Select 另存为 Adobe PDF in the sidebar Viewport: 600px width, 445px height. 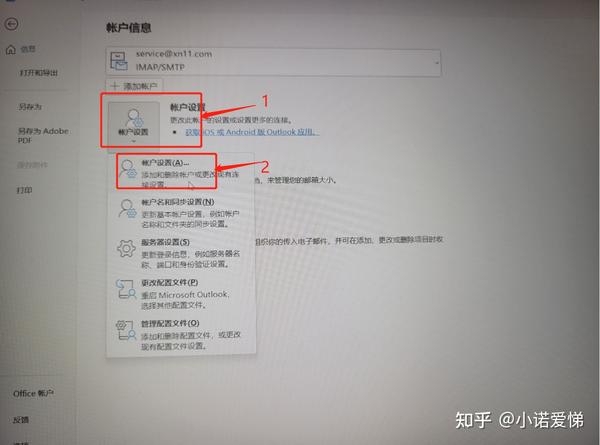pos(43,135)
